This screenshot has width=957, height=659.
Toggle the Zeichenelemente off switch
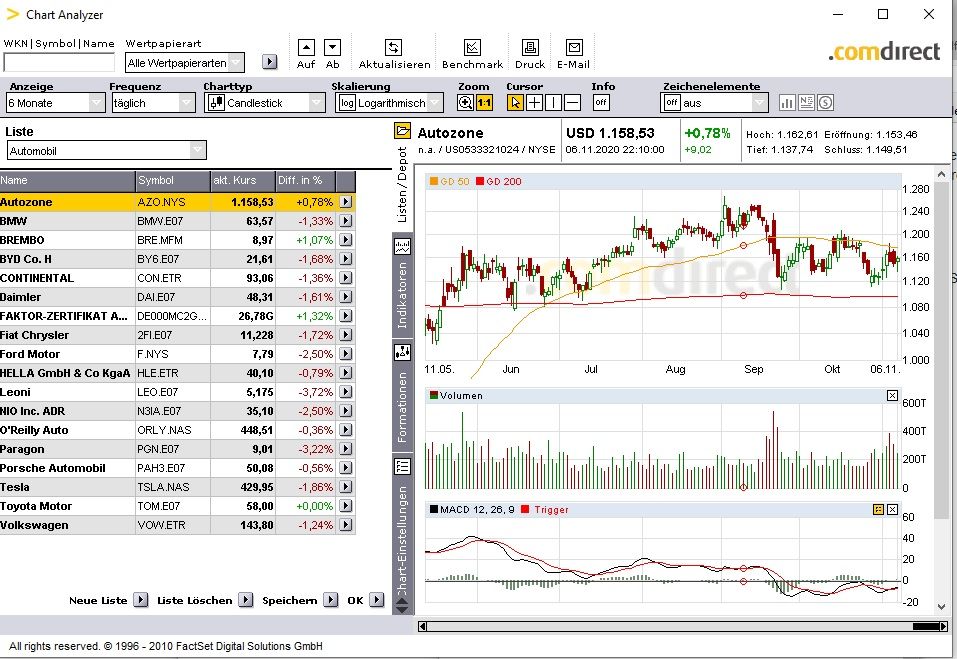pyautogui.click(x=672, y=103)
